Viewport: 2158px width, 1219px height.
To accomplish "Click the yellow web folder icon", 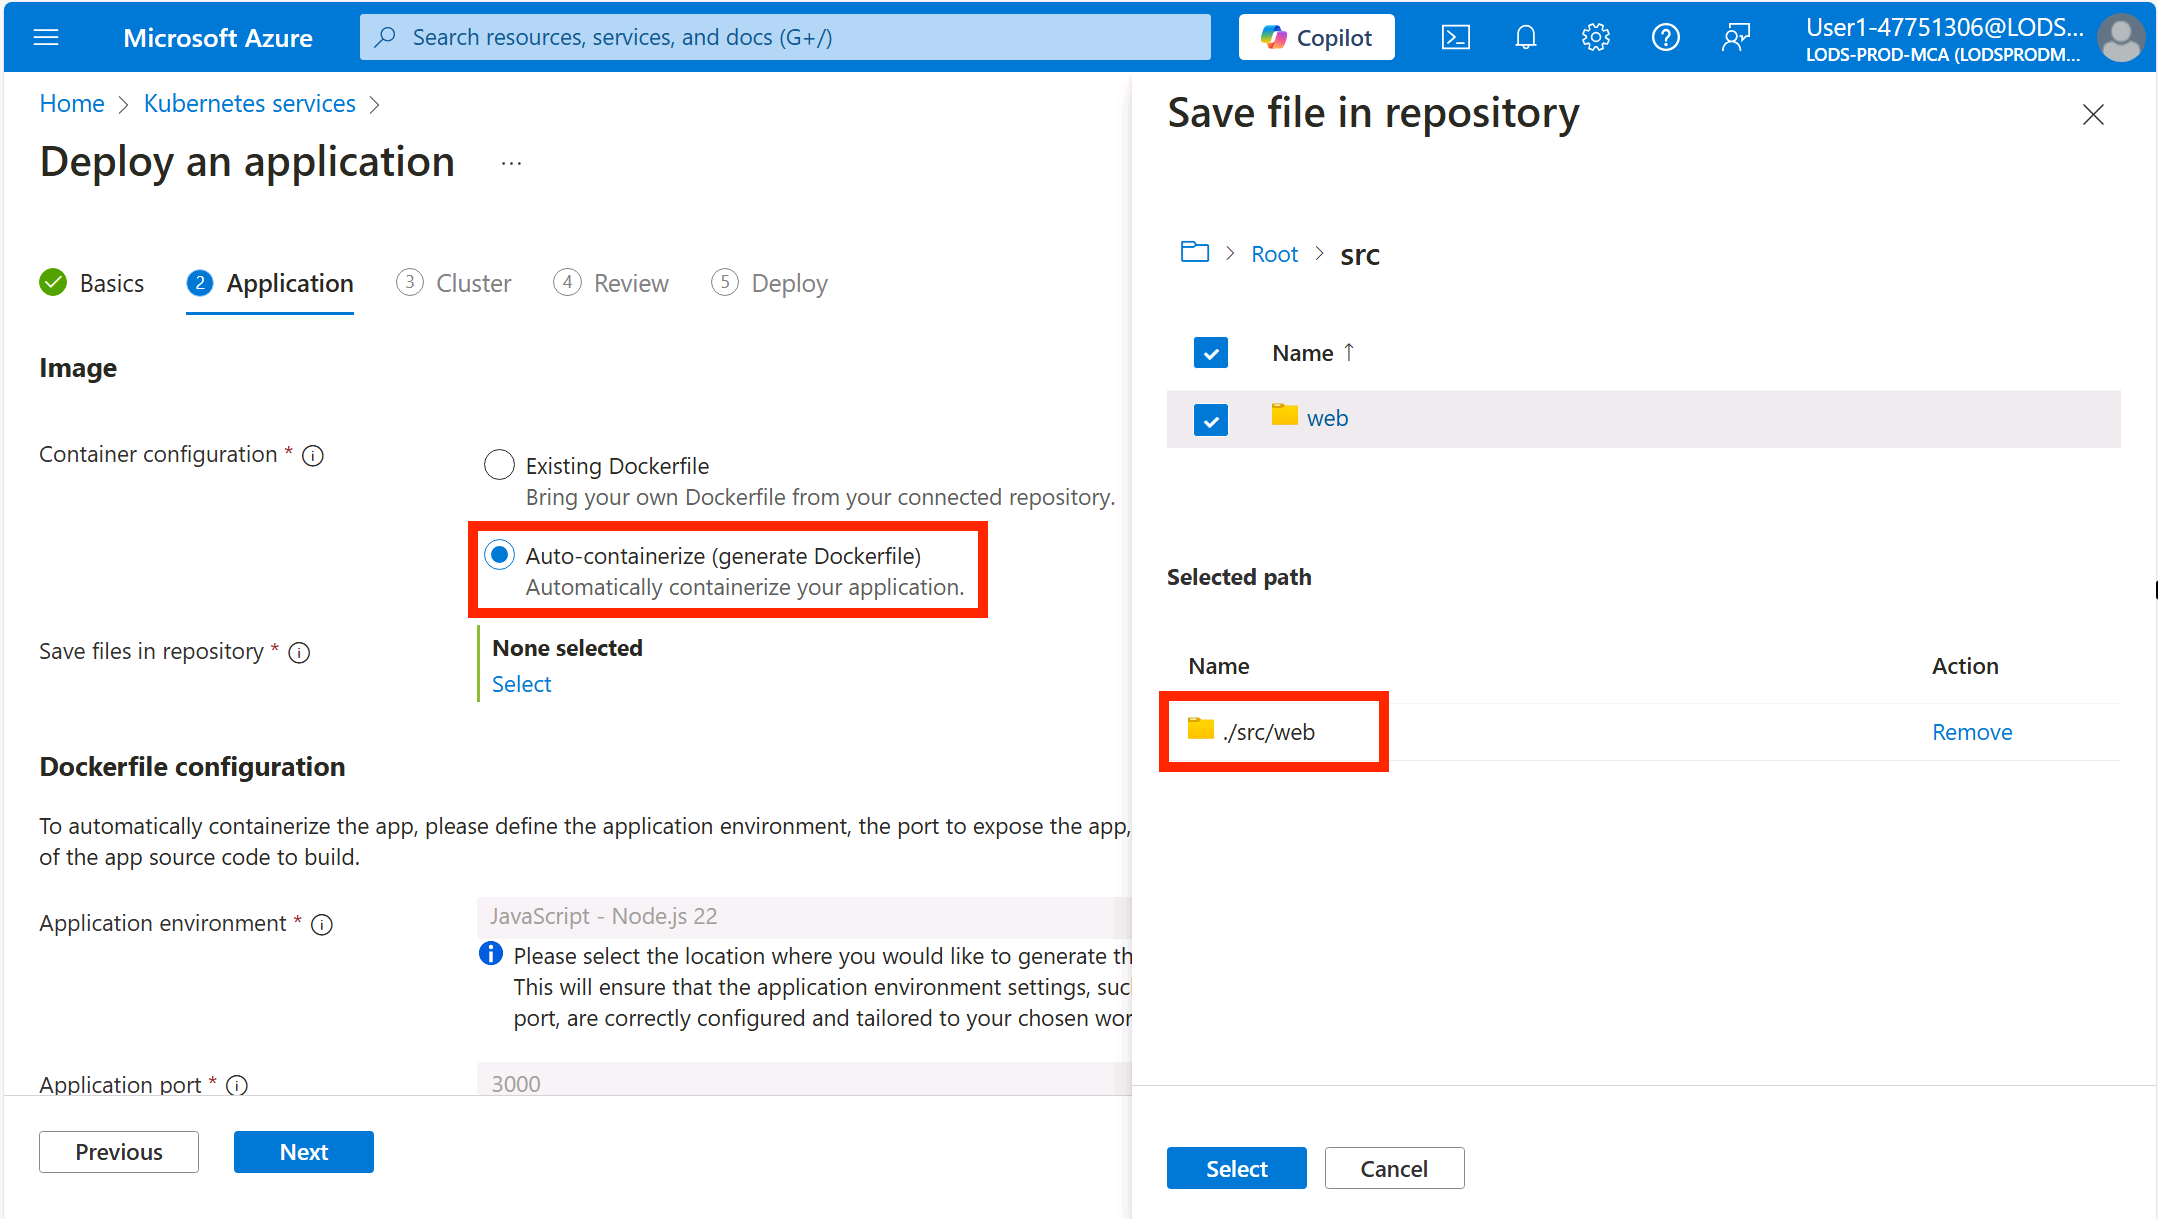I will tap(1285, 415).
